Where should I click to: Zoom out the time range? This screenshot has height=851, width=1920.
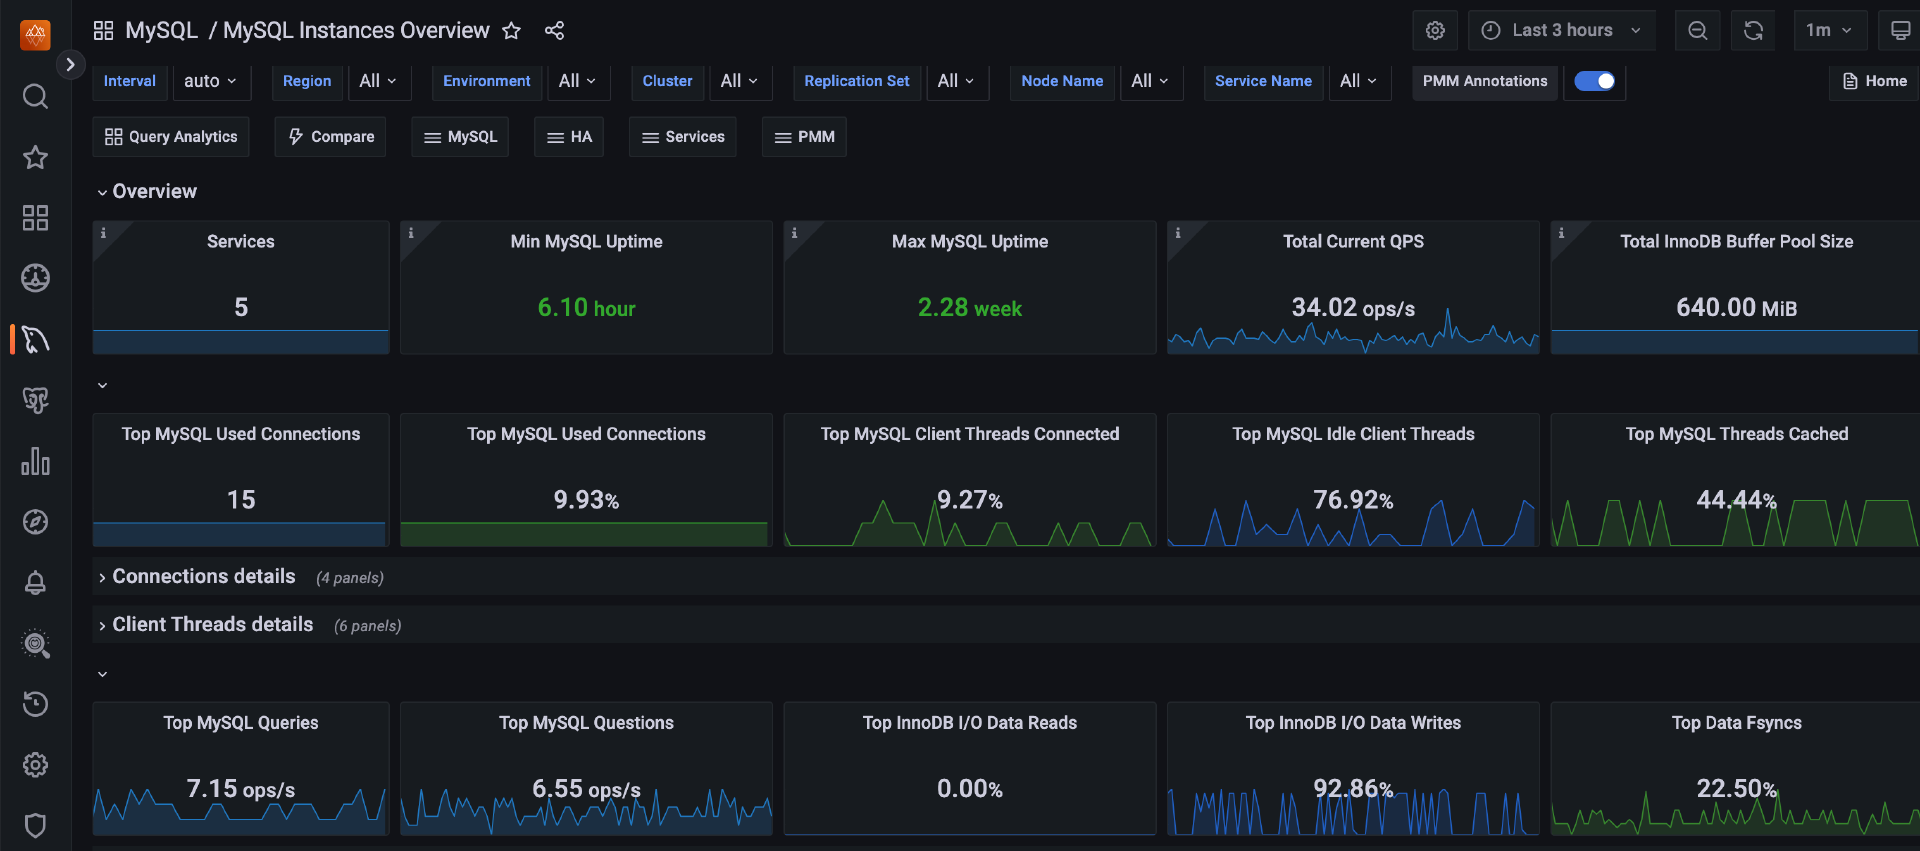point(1697,31)
